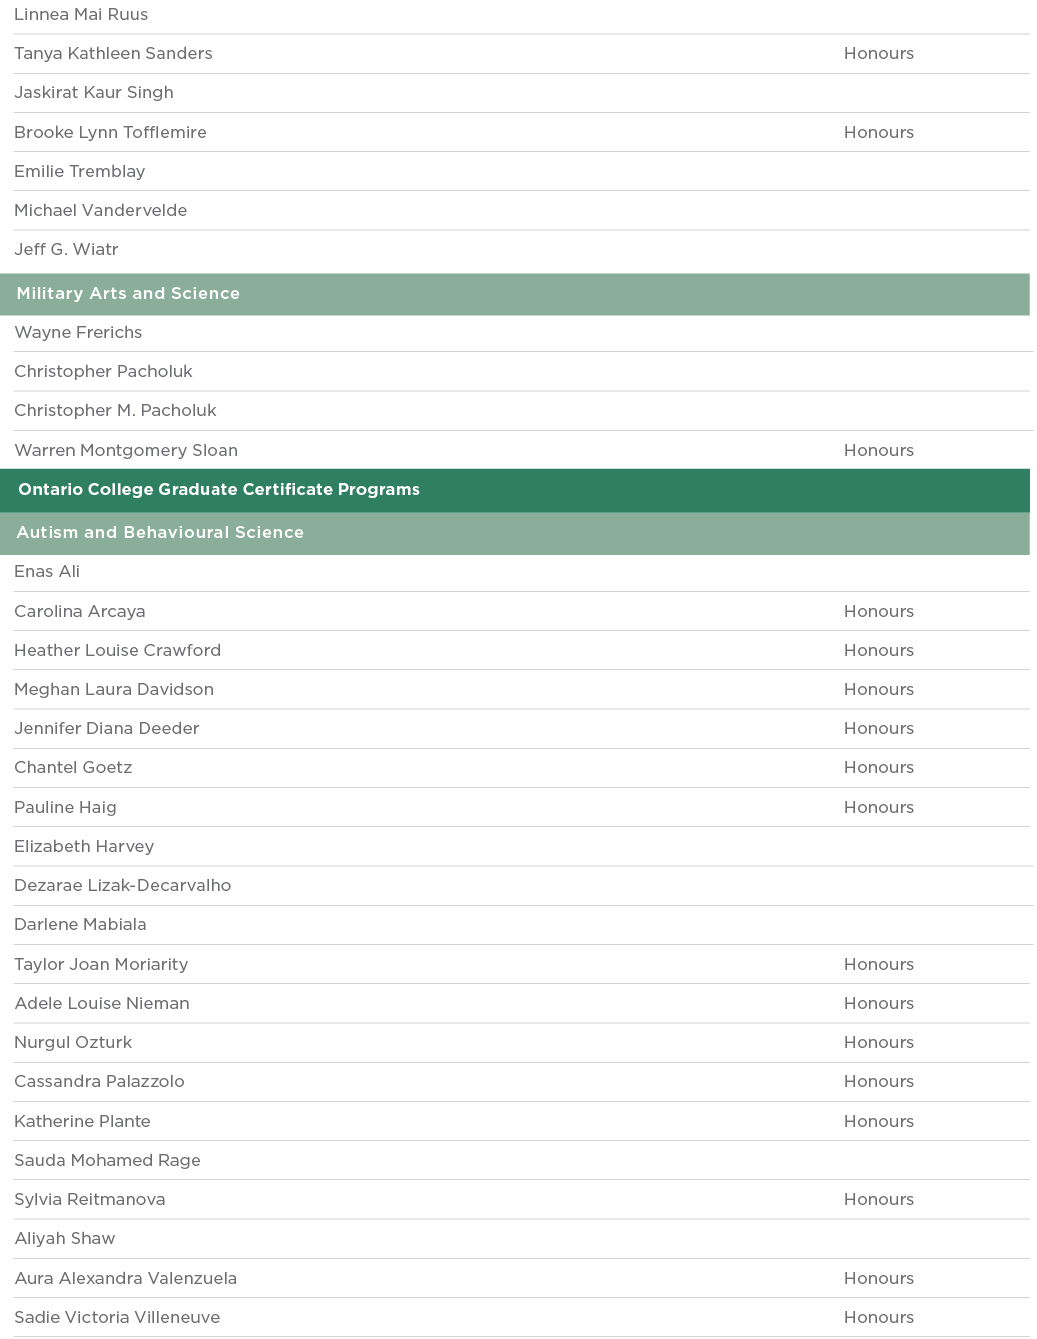The height and width of the screenshot is (1339, 1037).
Task: Click the name Sylvia Reitmanova
Action: (90, 1200)
